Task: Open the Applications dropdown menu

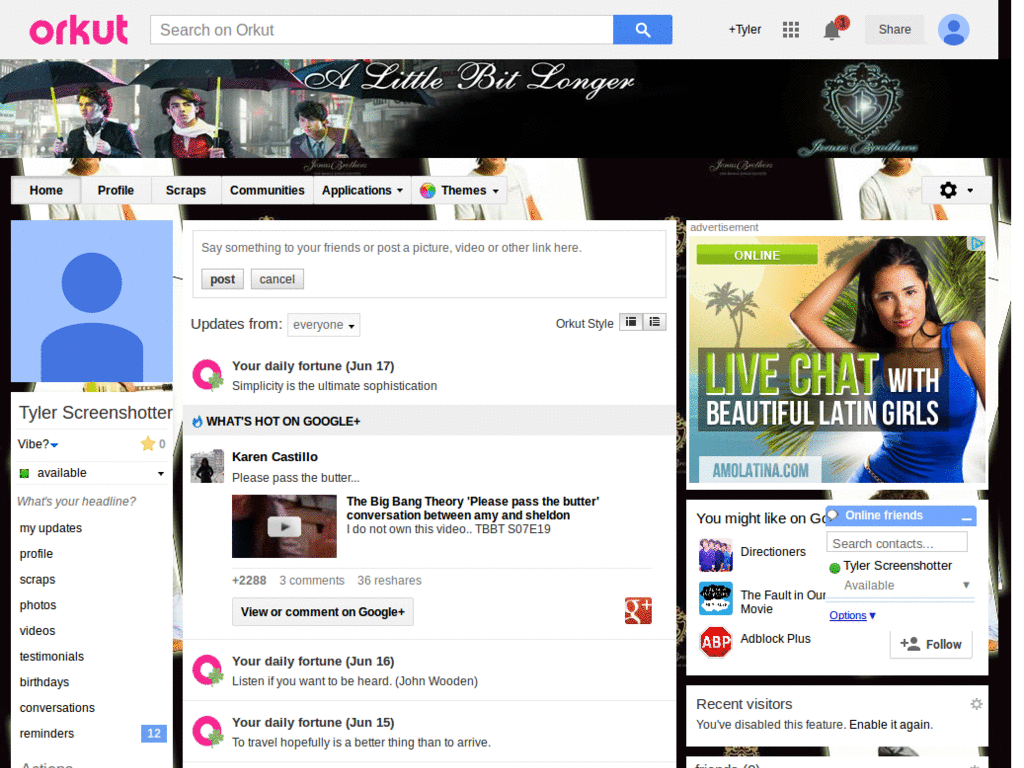Action: point(362,191)
